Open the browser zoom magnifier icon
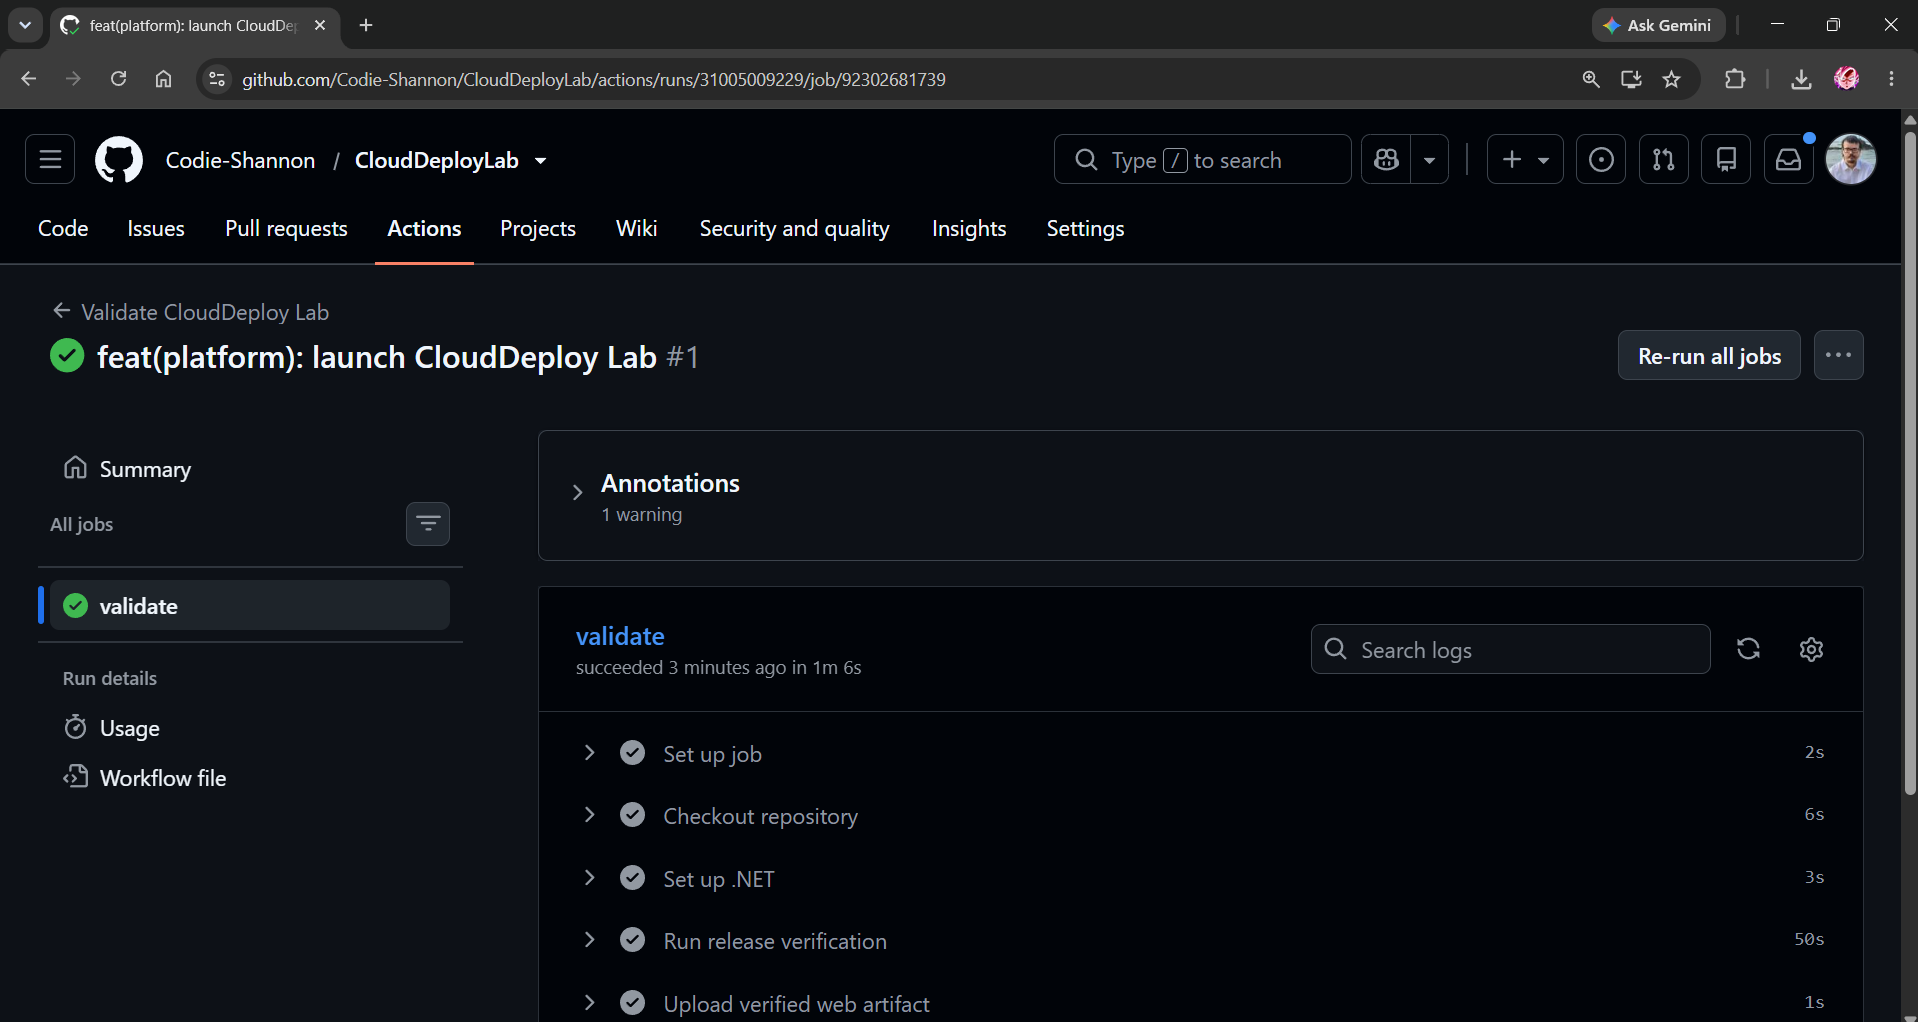This screenshot has height=1022, width=1918. 1591,79
